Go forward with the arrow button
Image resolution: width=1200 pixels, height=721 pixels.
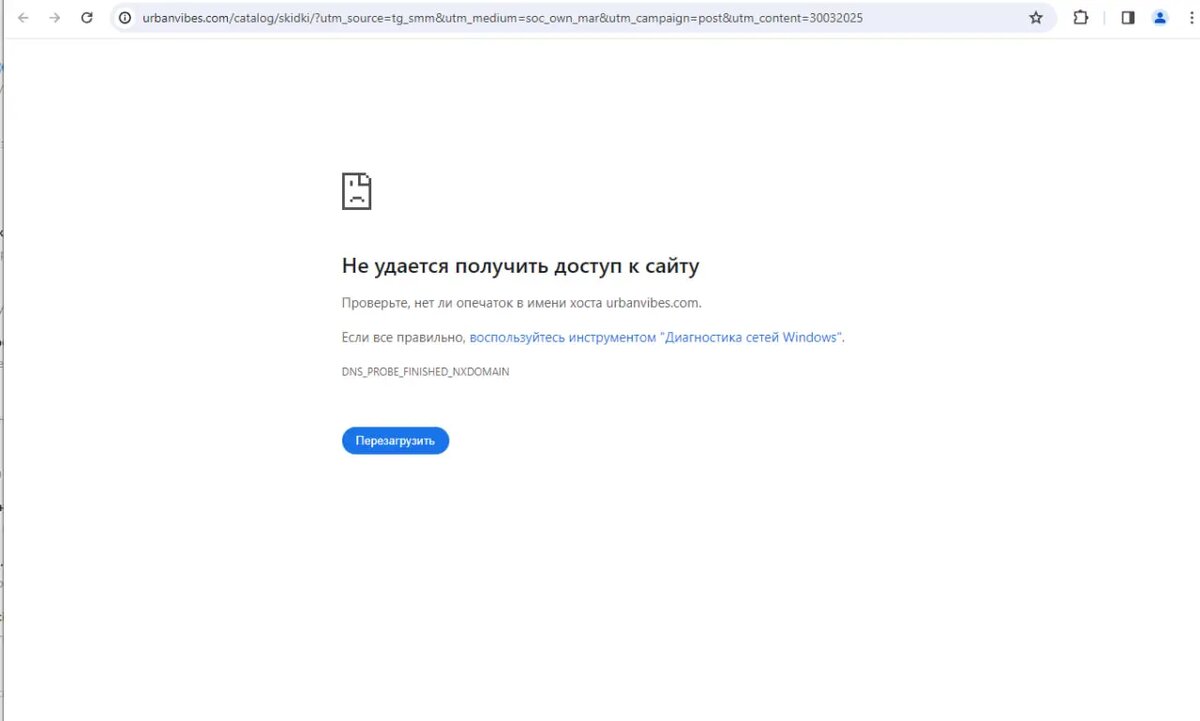pos(55,18)
